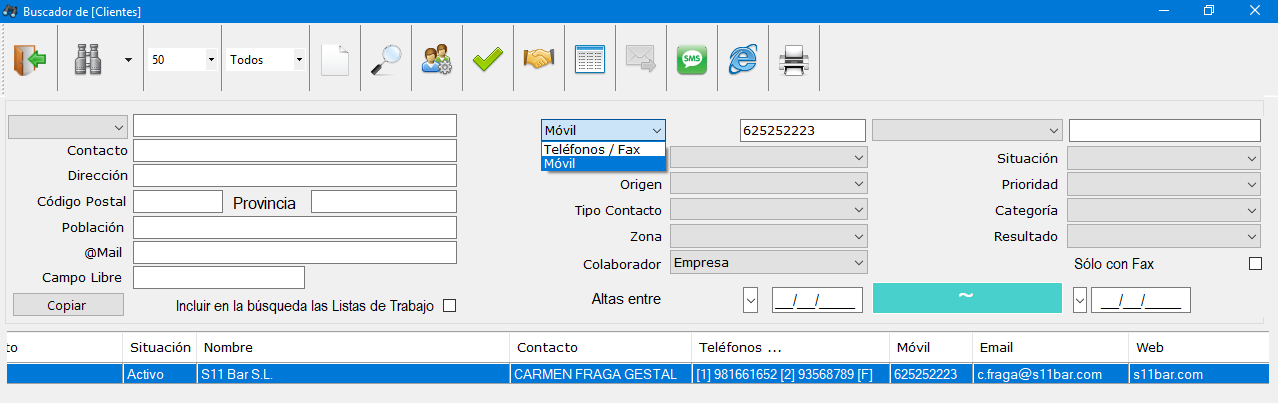Viewport: 1278px width, 403px height.
Task: Select Móvil option in the open list
Action: tap(603, 163)
